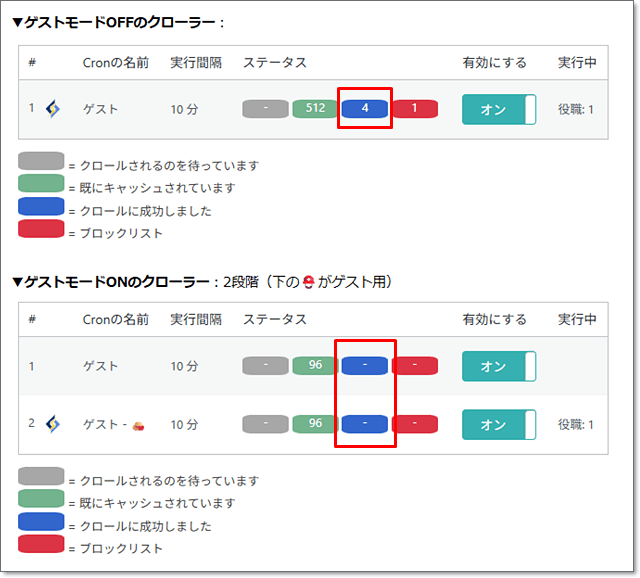
Task: Click the red guest icon in the ゲストモードON heading
Action: [x=308, y=283]
